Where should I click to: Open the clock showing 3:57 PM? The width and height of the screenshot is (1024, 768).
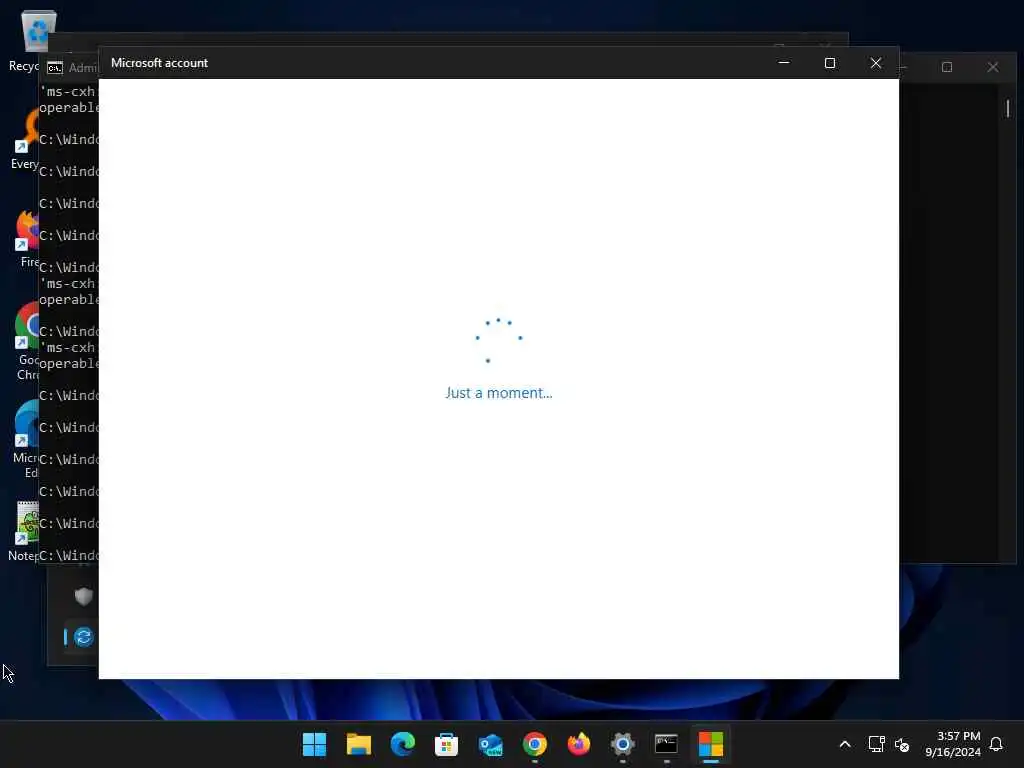click(x=953, y=744)
